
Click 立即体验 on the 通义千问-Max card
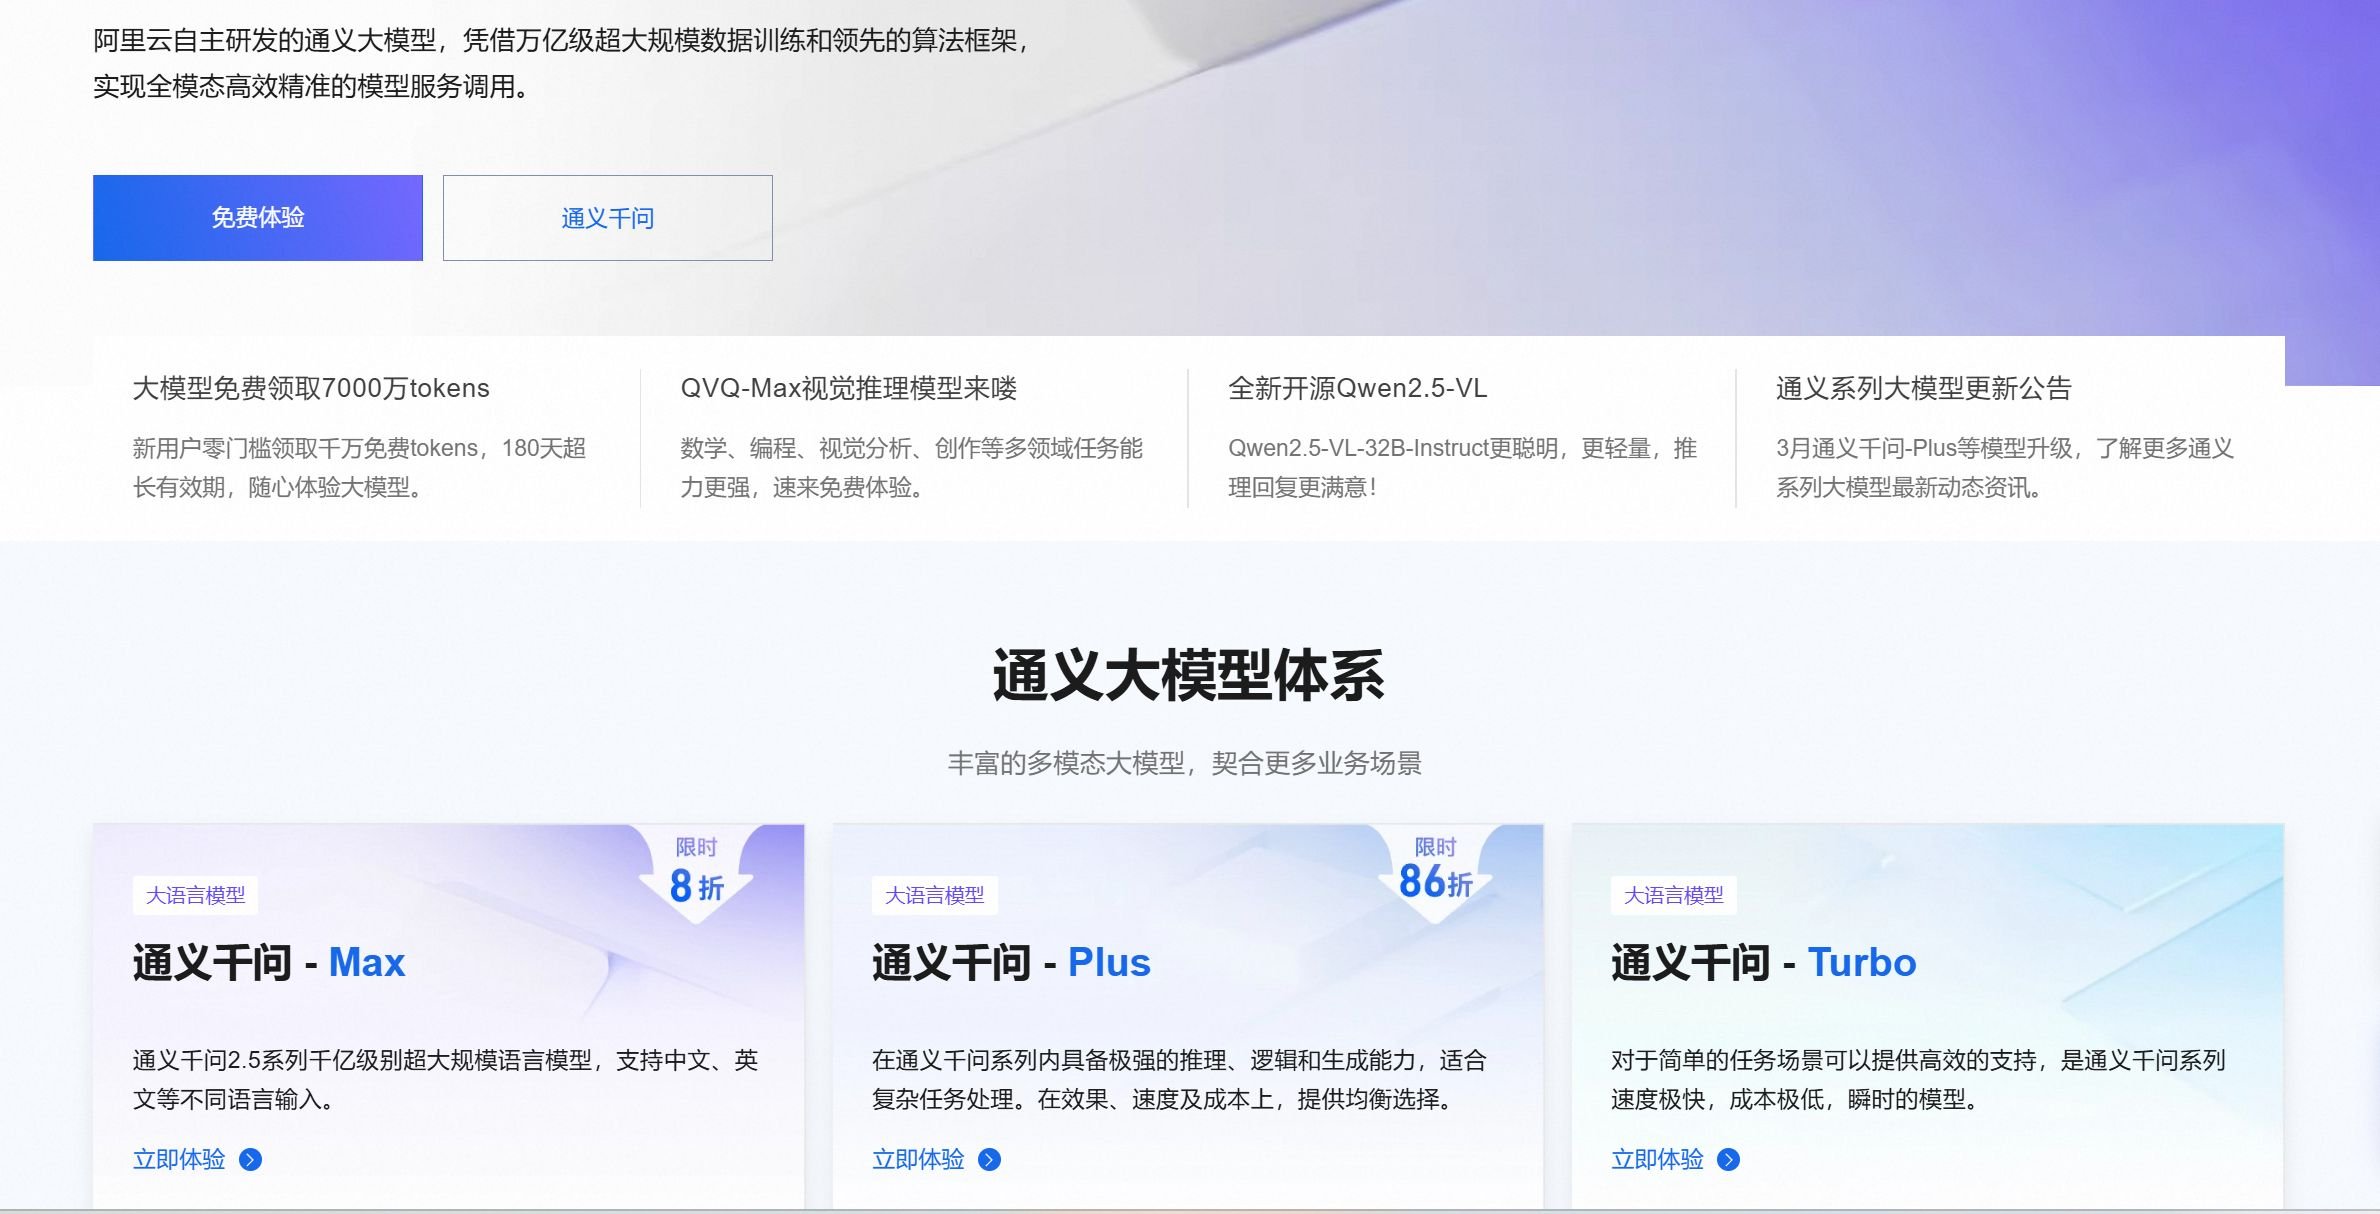[177, 1159]
